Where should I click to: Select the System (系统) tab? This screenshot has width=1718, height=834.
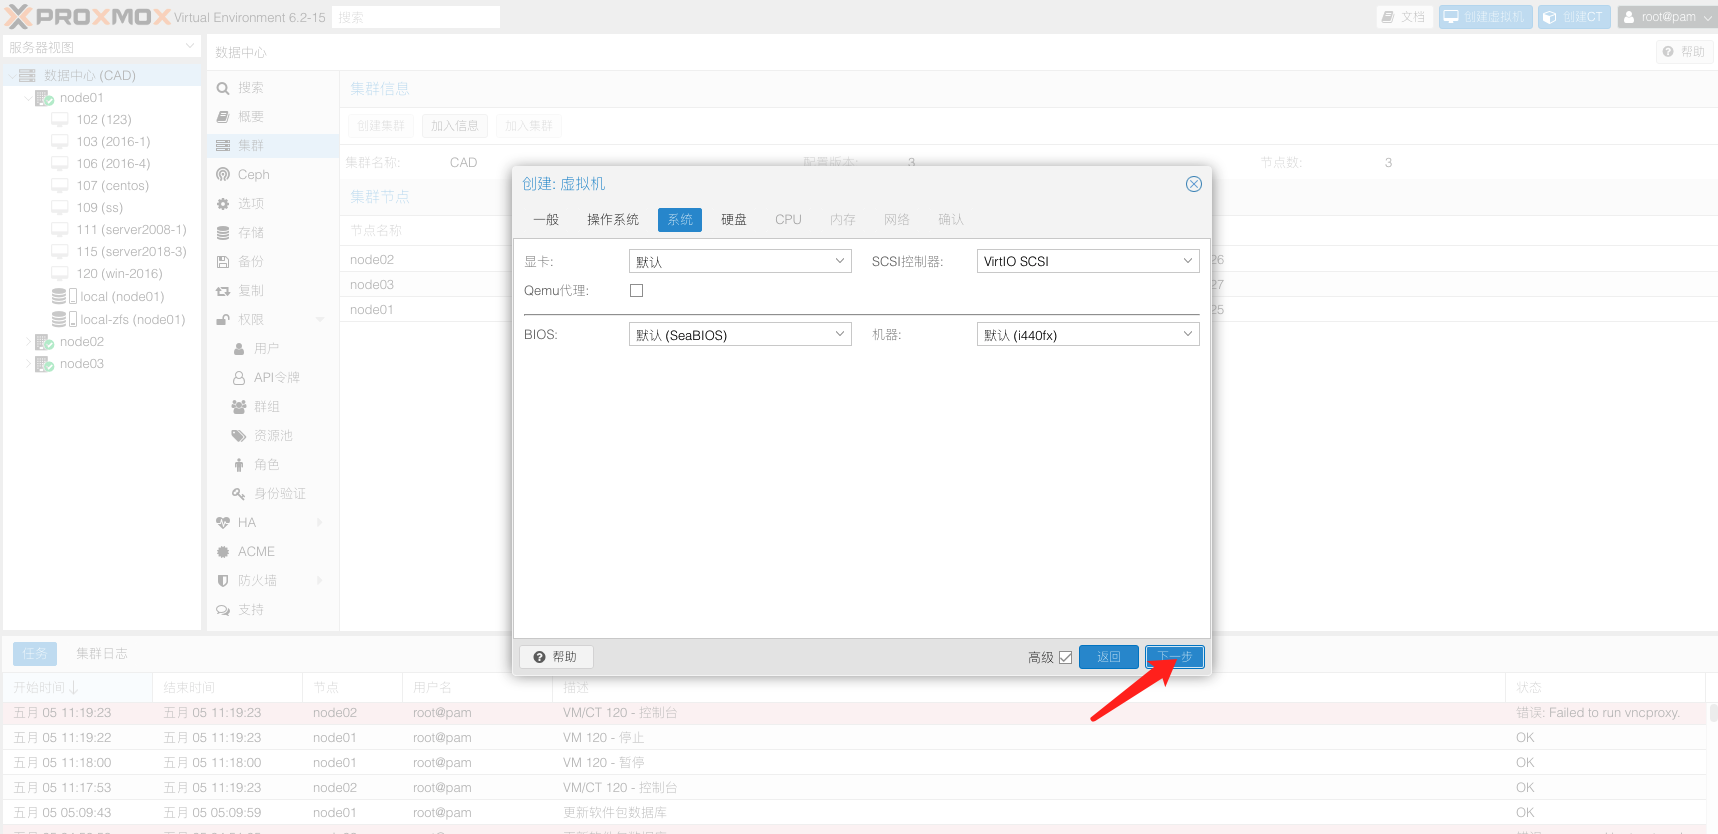pos(680,219)
